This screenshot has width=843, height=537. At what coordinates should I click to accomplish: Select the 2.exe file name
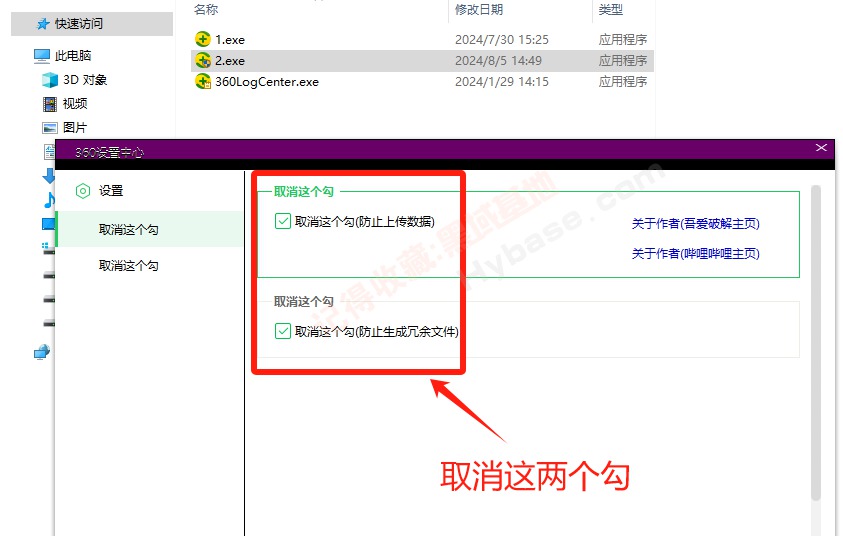230,61
